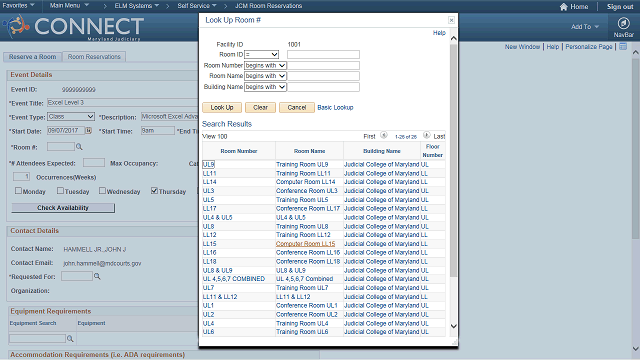Open the NavBar compass icon

click(623, 23)
